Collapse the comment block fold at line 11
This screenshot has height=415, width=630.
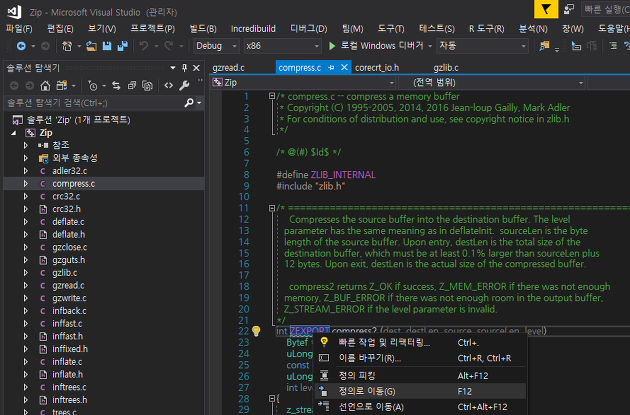pyautogui.click(x=272, y=208)
